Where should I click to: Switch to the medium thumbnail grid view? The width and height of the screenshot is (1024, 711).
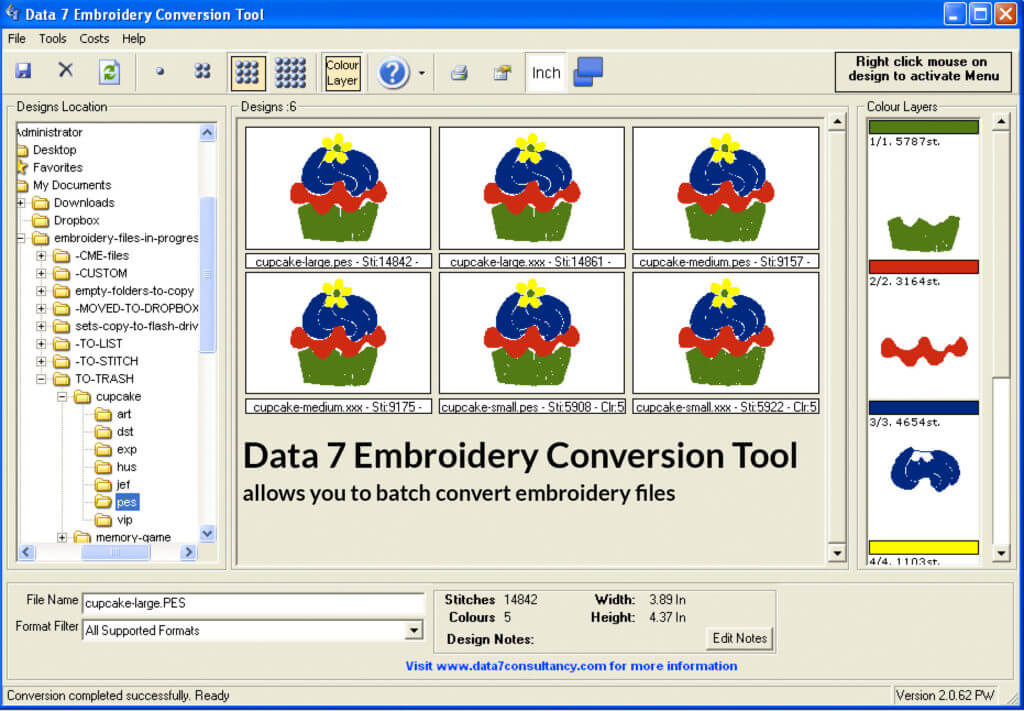click(x=247, y=71)
